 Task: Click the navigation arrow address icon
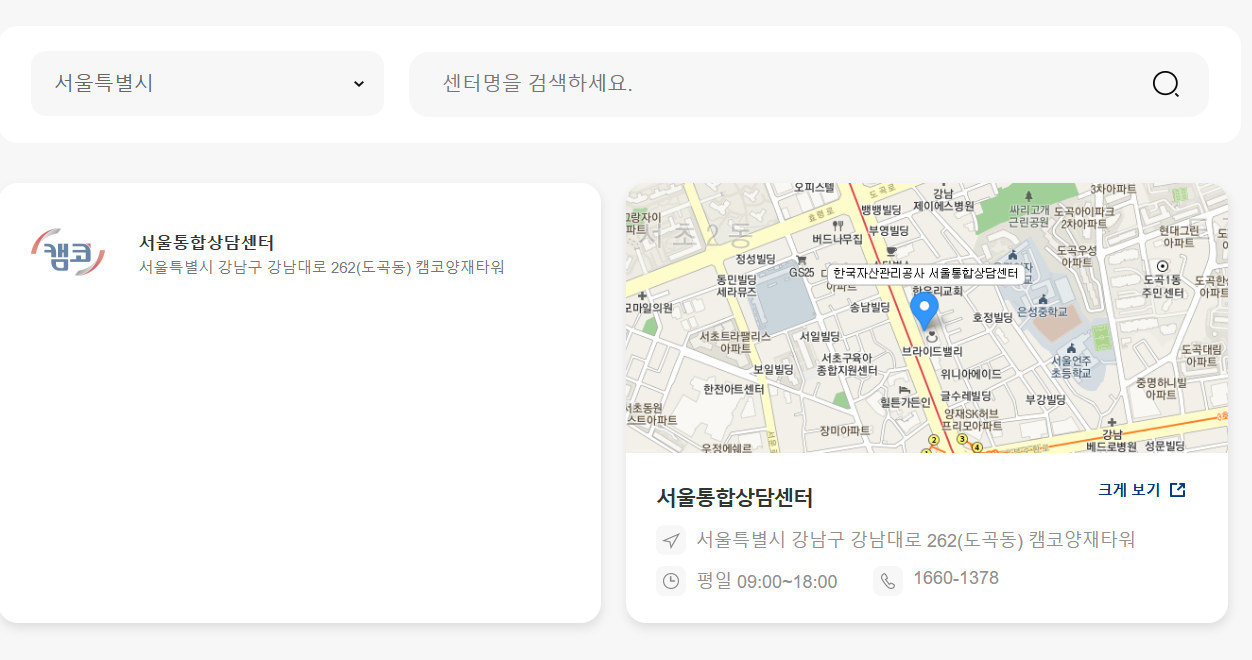tap(671, 540)
